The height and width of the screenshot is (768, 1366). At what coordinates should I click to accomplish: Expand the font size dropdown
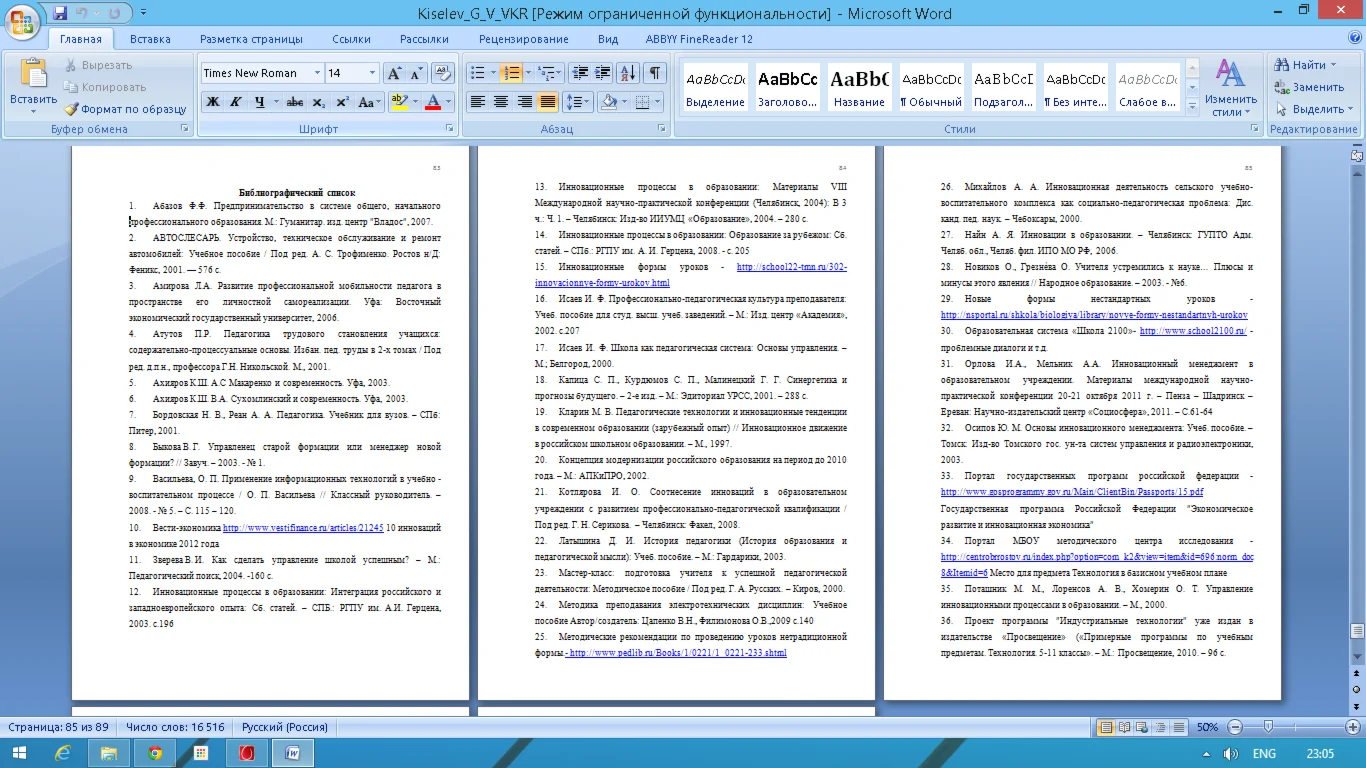click(x=372, y=73)
